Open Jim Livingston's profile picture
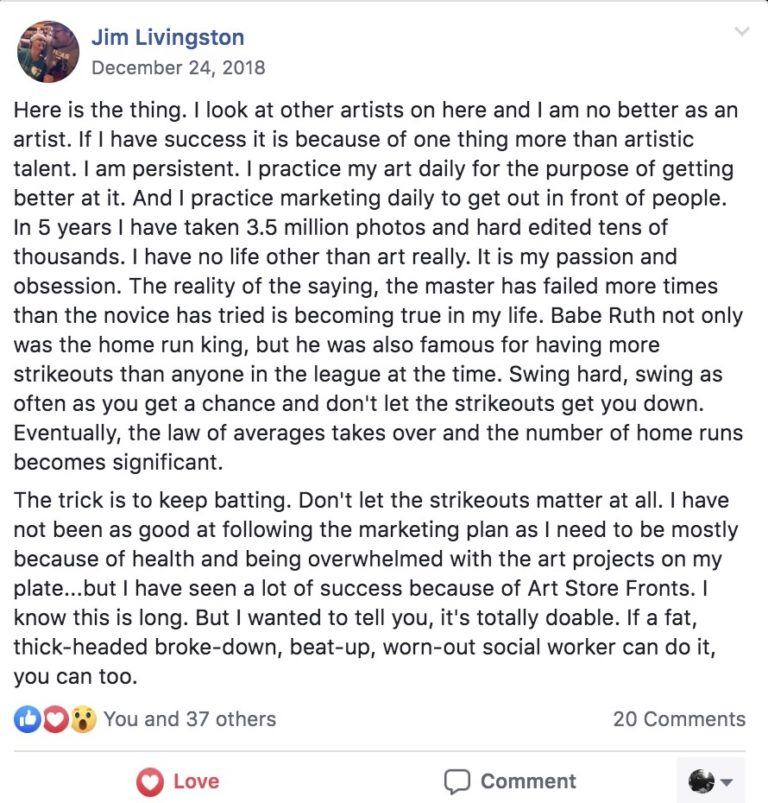 tap(48, 51)
